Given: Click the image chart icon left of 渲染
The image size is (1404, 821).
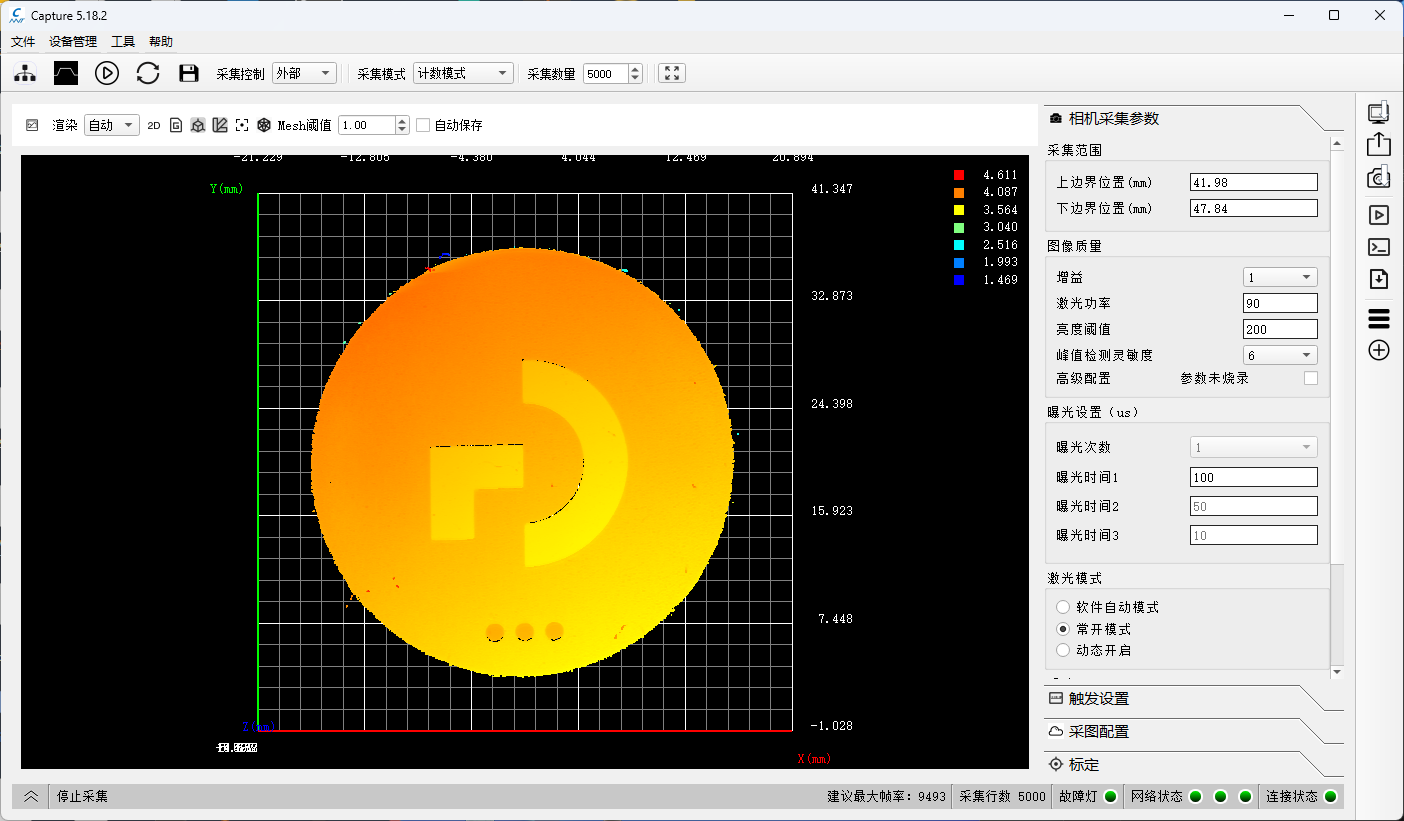Looking at the screenshot, I should [32, 125].
